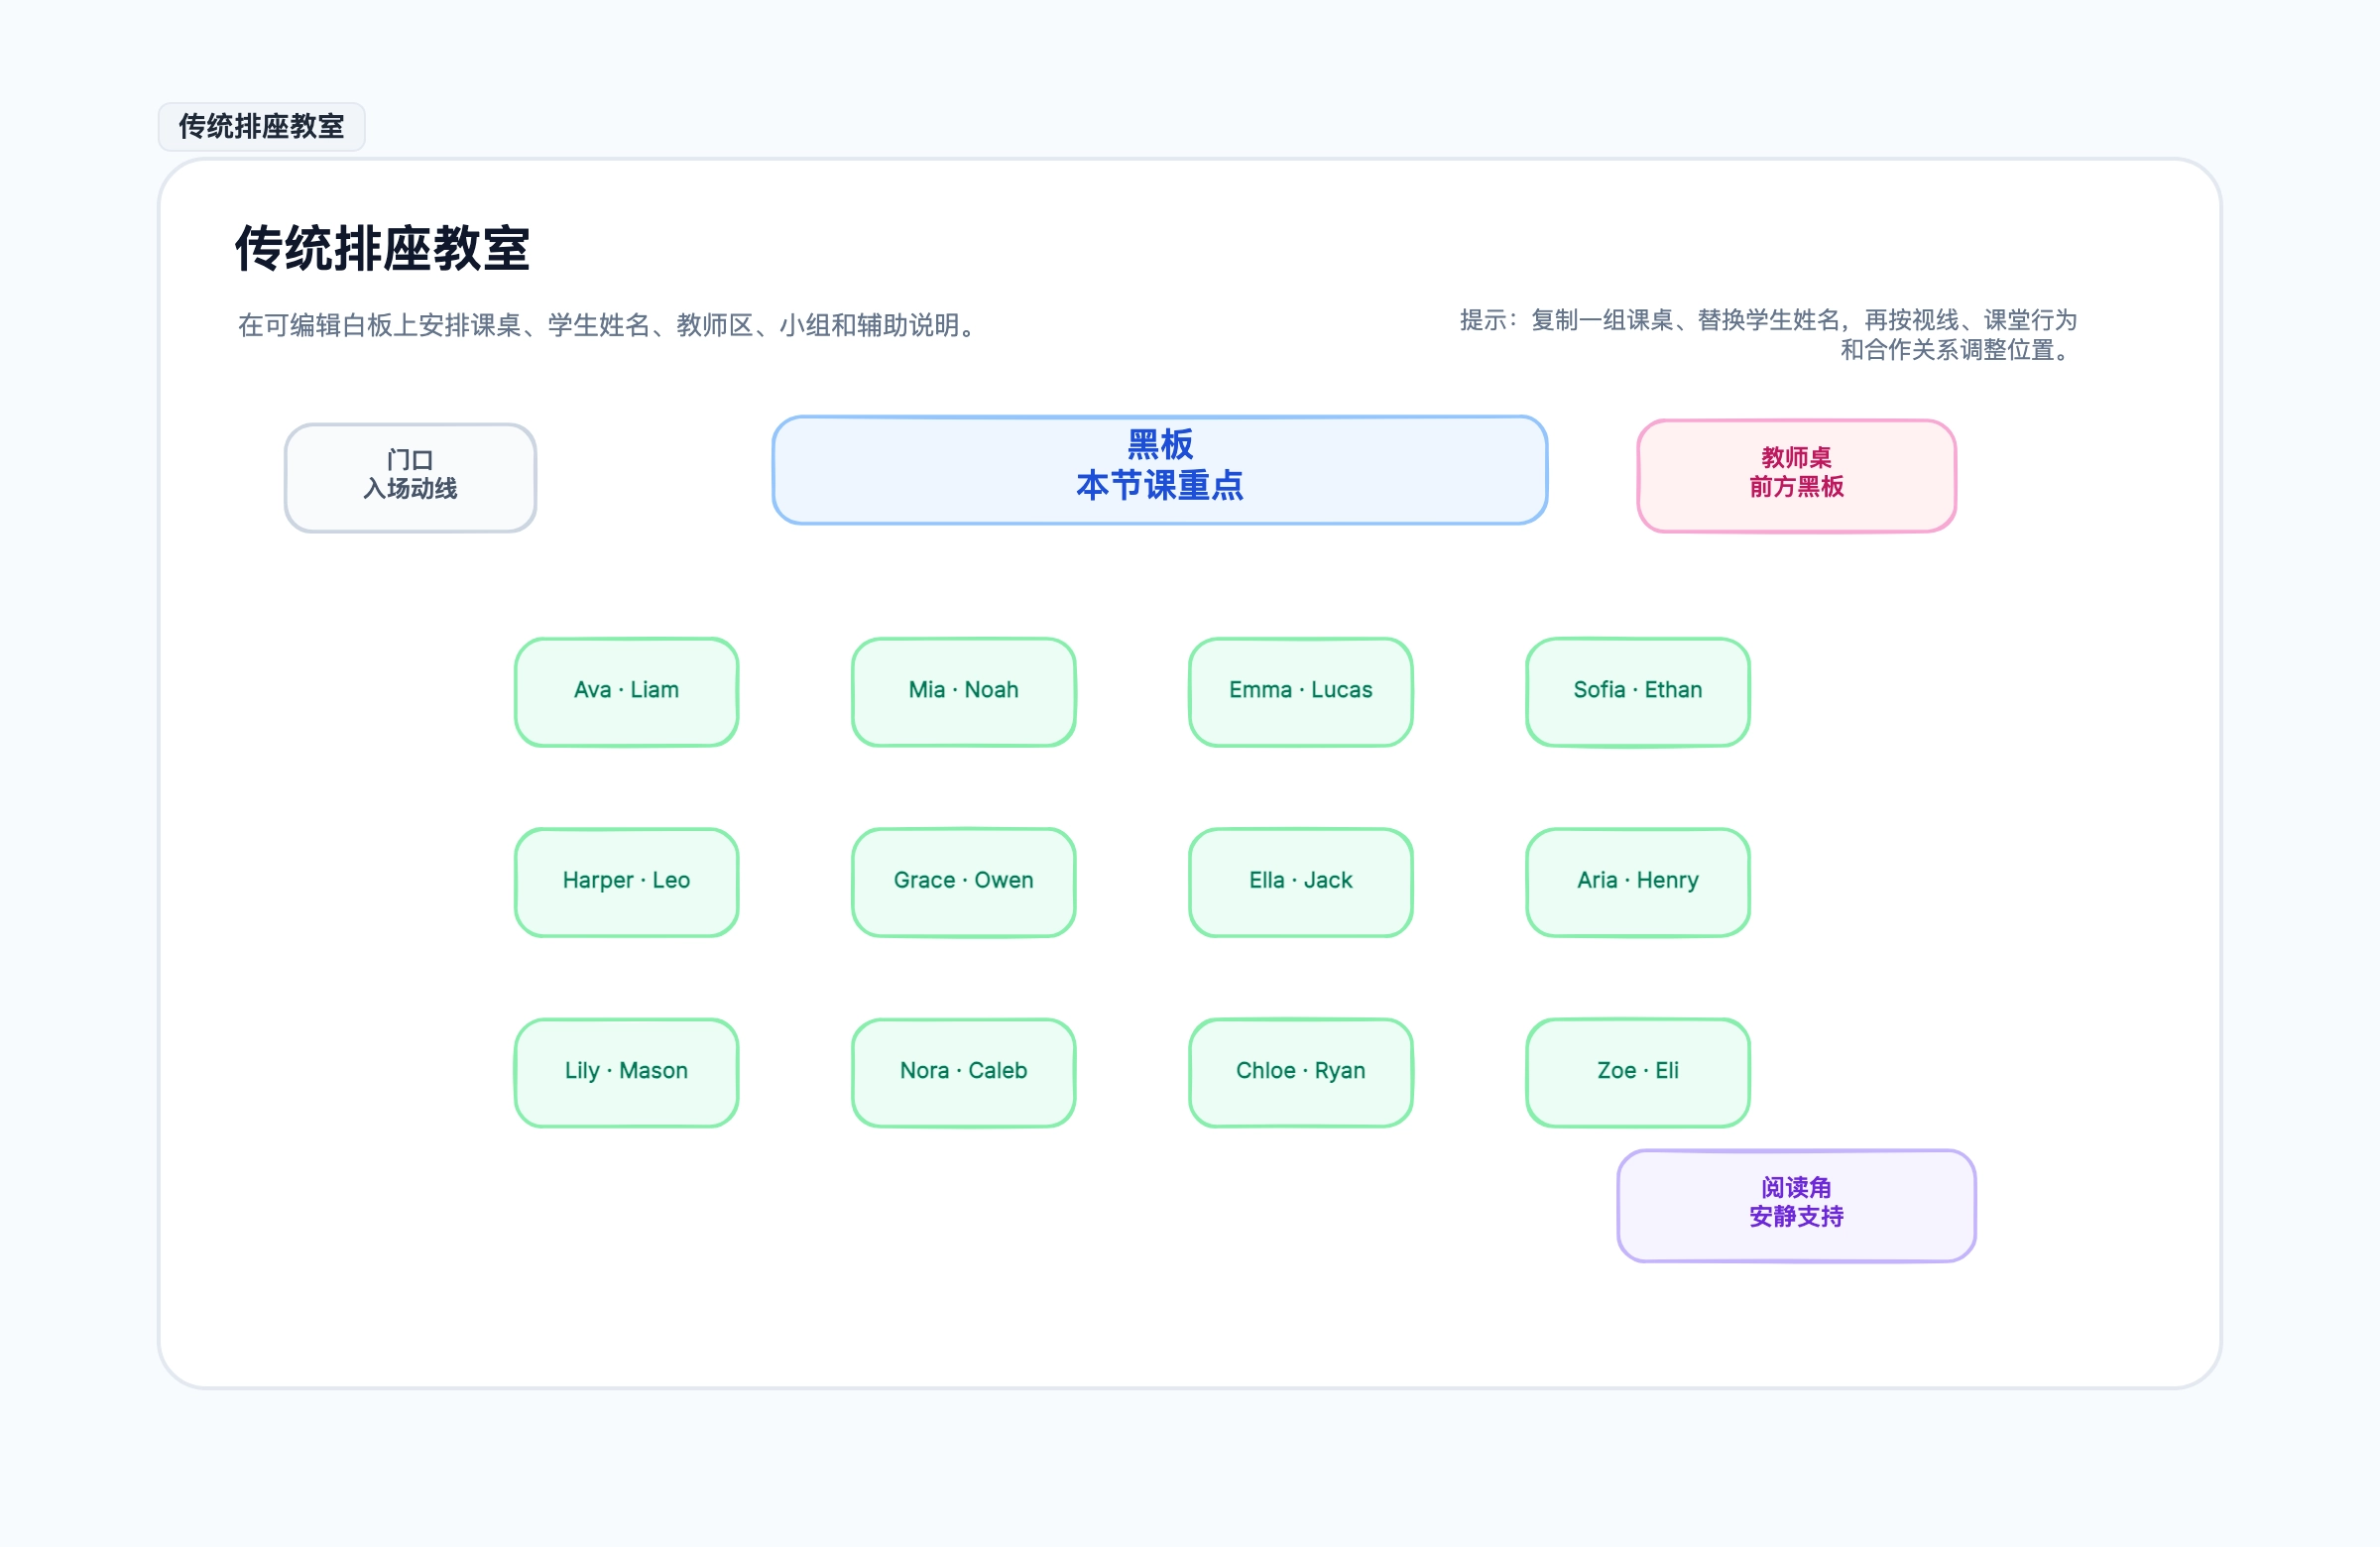Click the Ava · Liam desk

[627, 692]
